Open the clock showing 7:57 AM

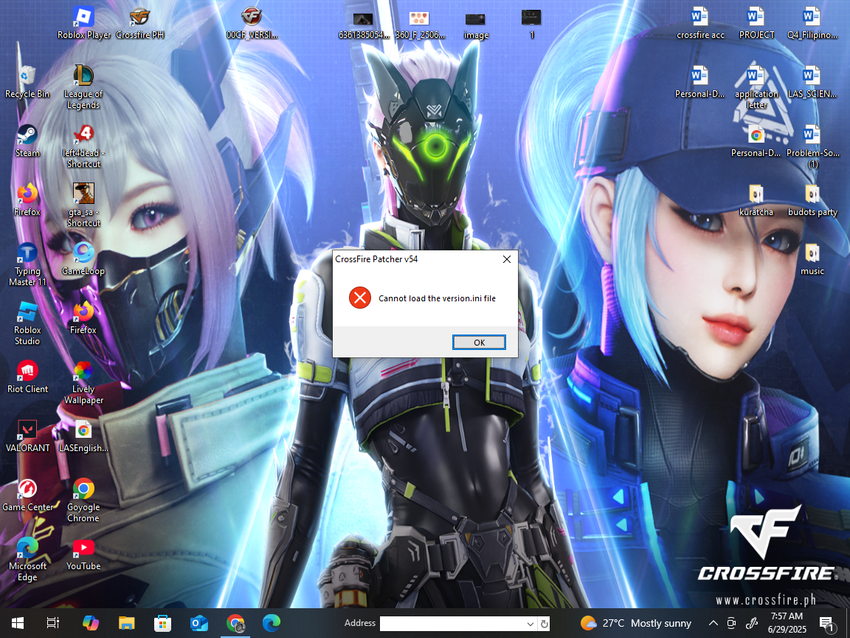point(787,623)
